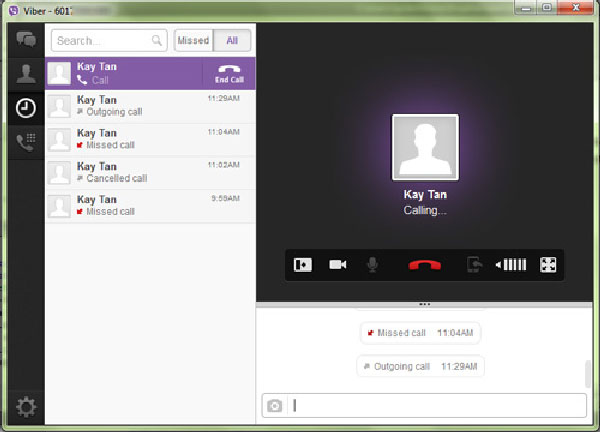
Task: Switch to the Missed calls tab
Action: pyautogui.click(x=193, y=40)
